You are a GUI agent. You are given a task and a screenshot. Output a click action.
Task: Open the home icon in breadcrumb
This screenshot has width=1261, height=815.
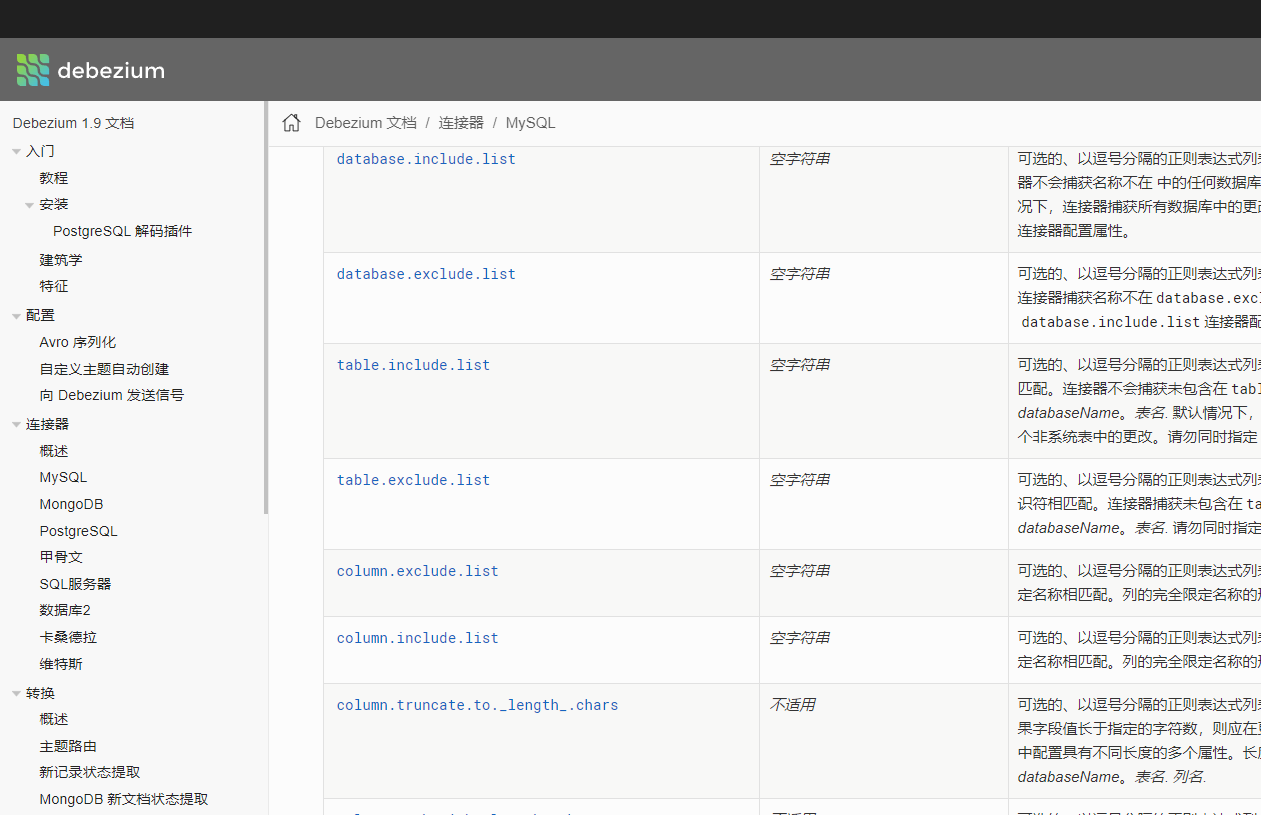tap(291, 123)
